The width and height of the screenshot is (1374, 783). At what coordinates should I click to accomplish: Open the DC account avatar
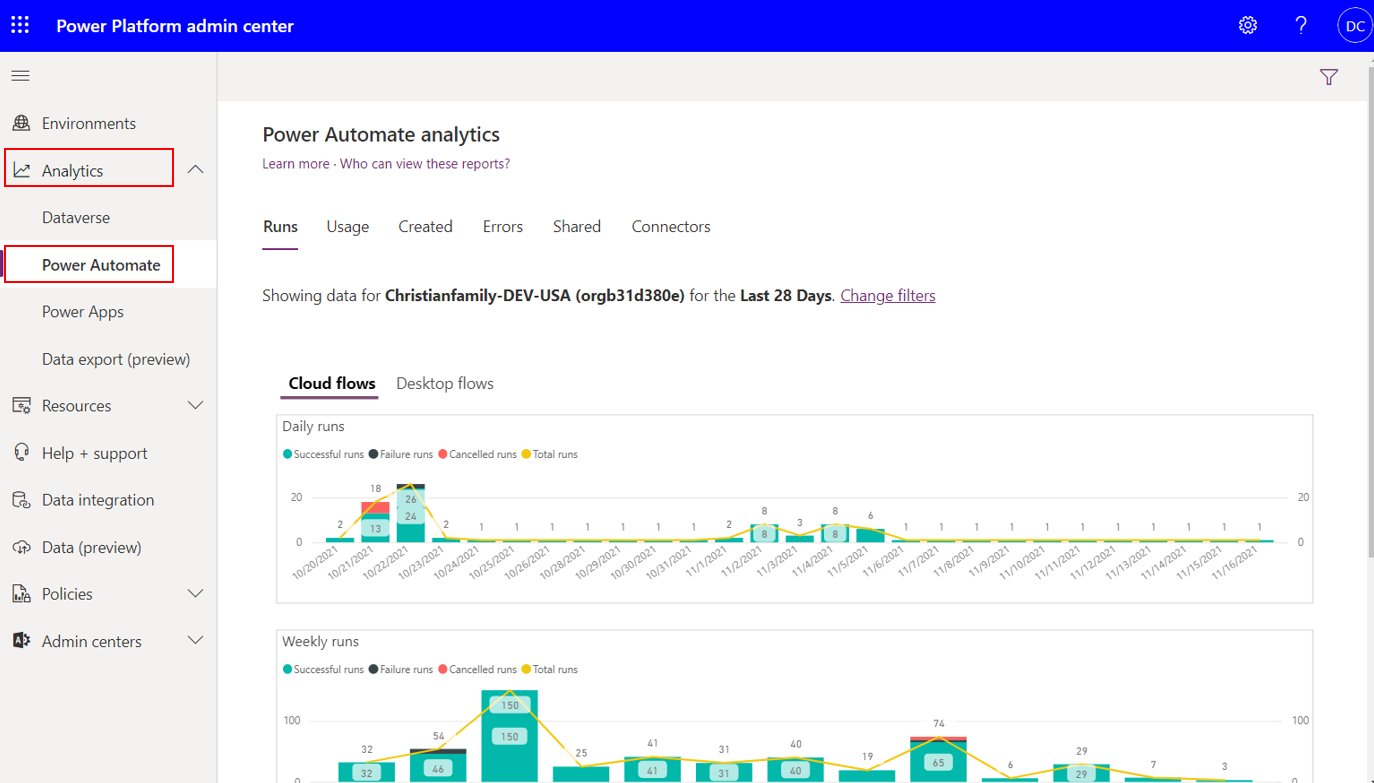tap(1354, 24)
